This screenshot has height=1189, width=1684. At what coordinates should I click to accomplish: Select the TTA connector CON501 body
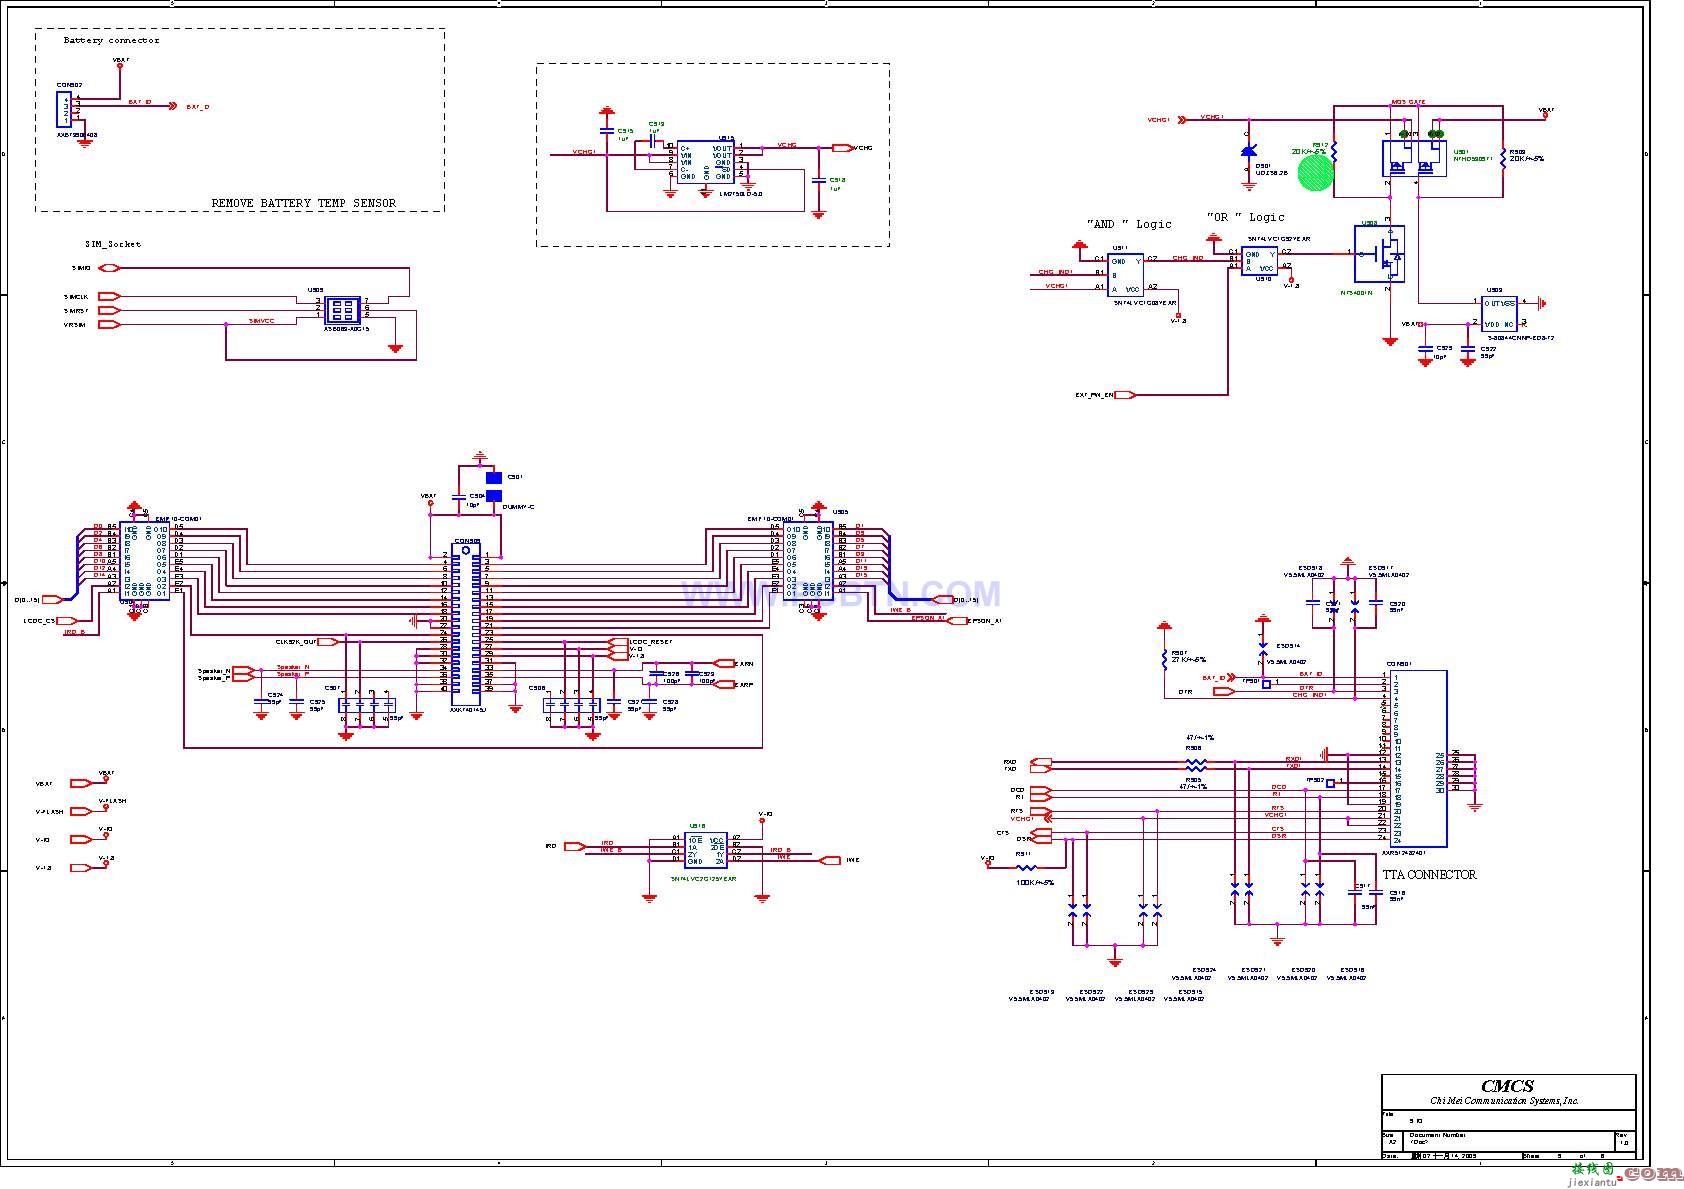pos(1419,757)
